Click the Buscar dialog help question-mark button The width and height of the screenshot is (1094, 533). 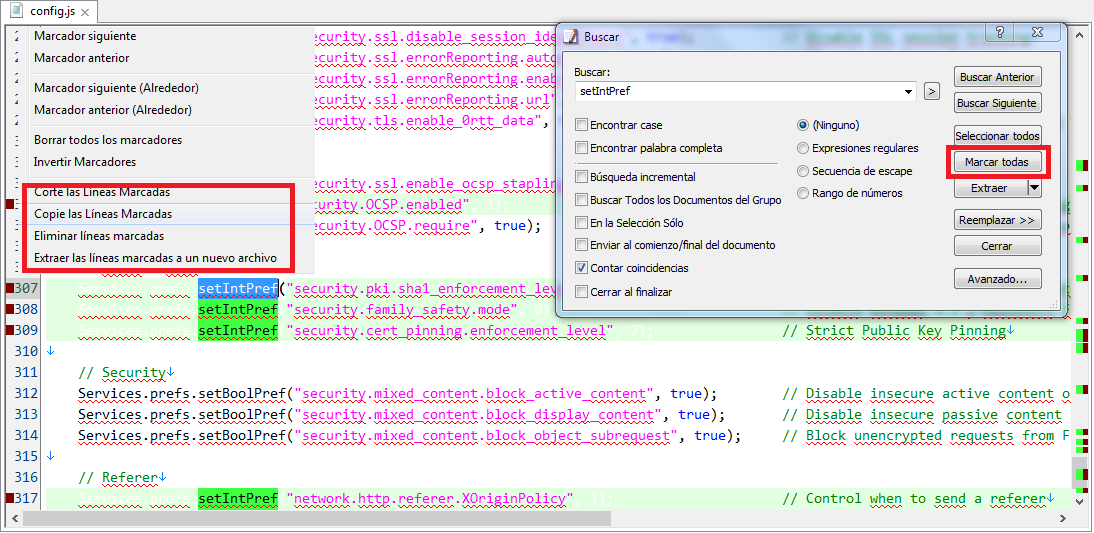999,32
